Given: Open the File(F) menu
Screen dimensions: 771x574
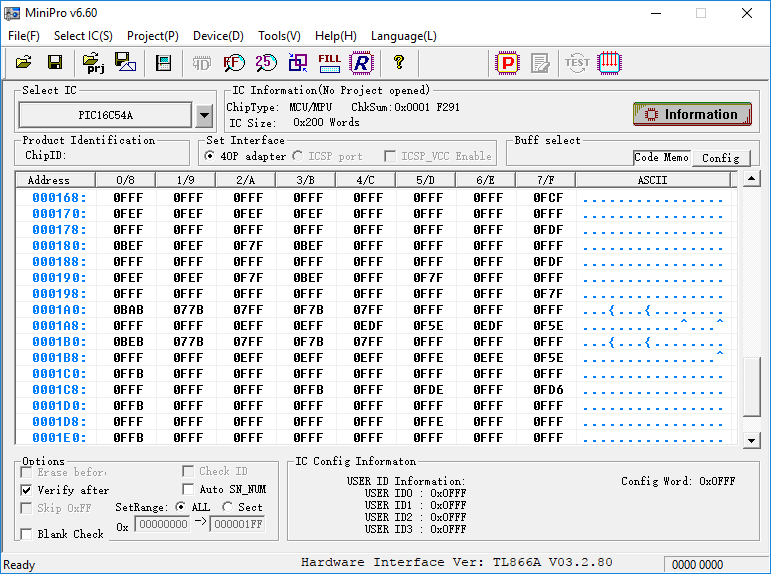Looking at the screenshot, I should pos(24,36).
